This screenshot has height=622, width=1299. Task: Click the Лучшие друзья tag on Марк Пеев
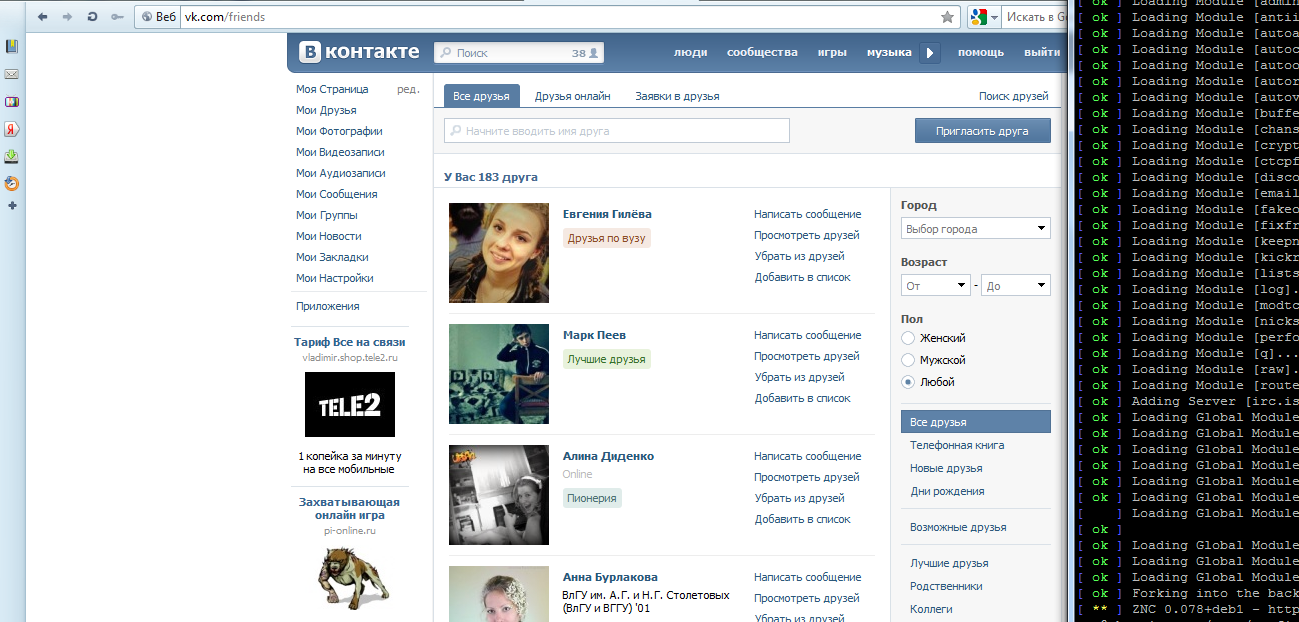pyautogui.click(x=607, y=359)
